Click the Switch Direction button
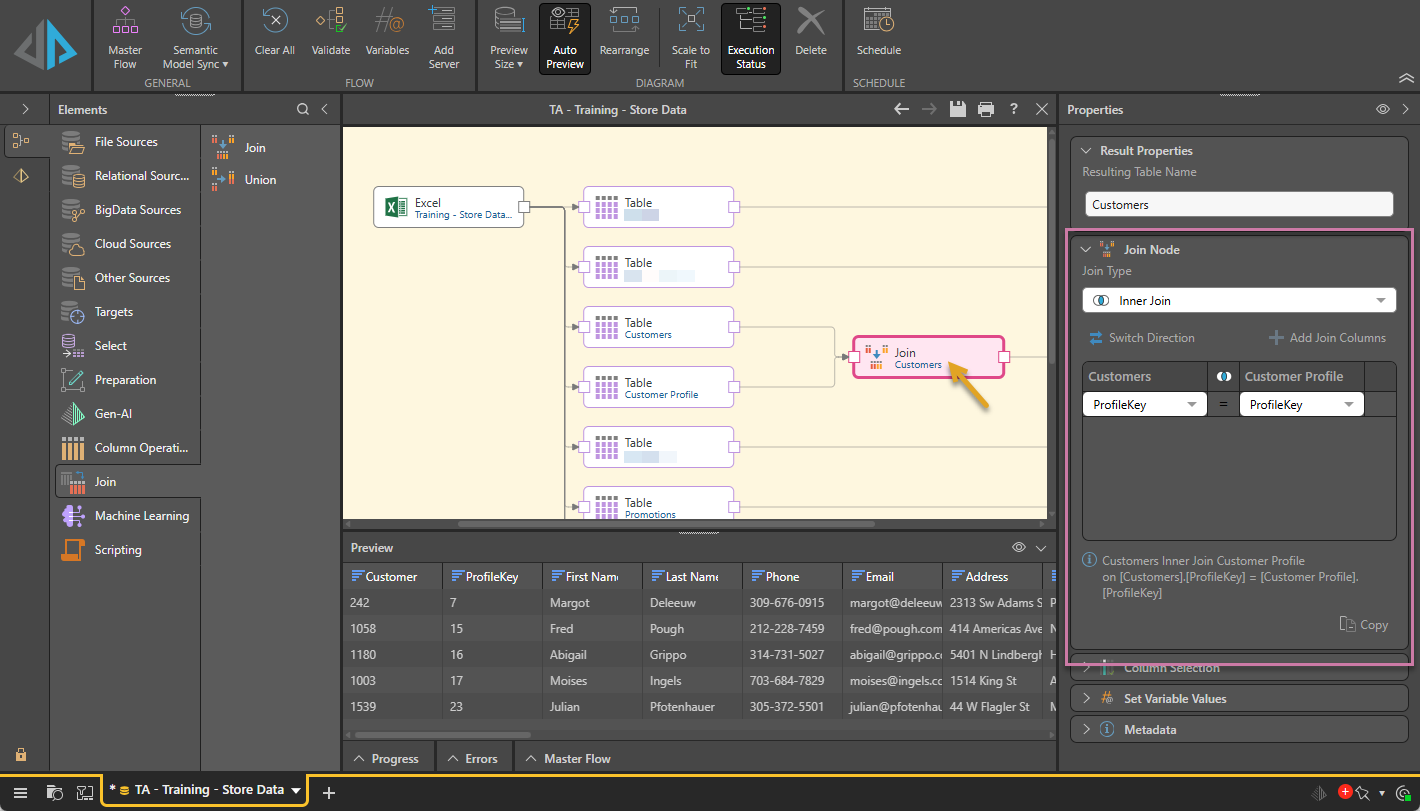 (x=1141, y=338)
